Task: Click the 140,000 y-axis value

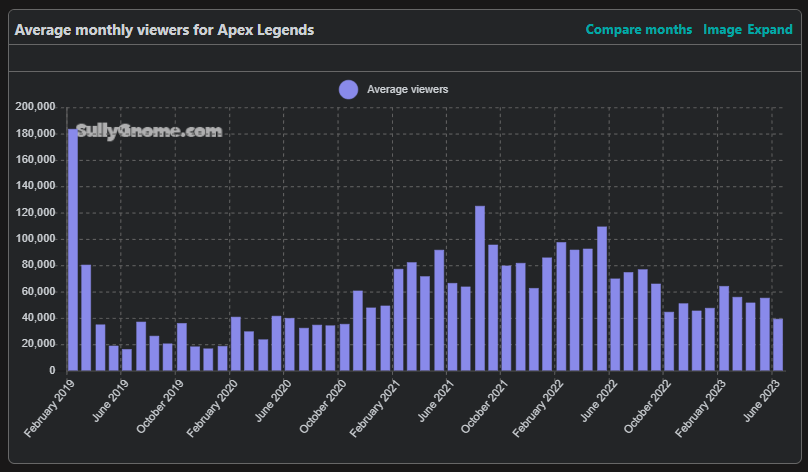Action: [35, 186]
